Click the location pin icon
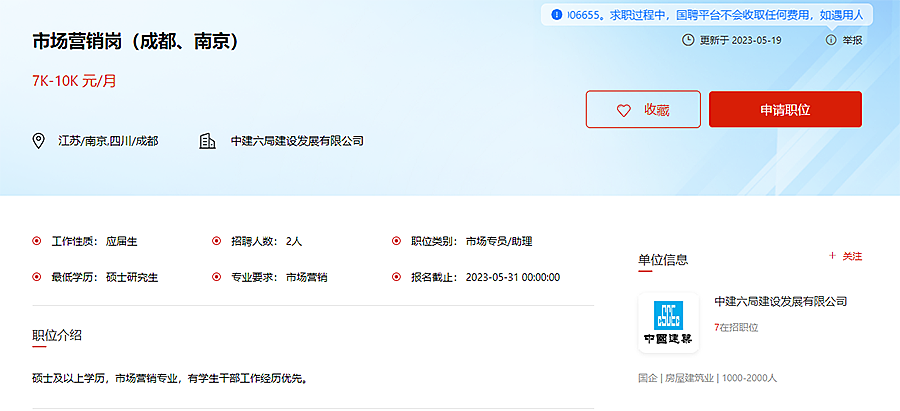The image size is (900, 411). point(39,141)
